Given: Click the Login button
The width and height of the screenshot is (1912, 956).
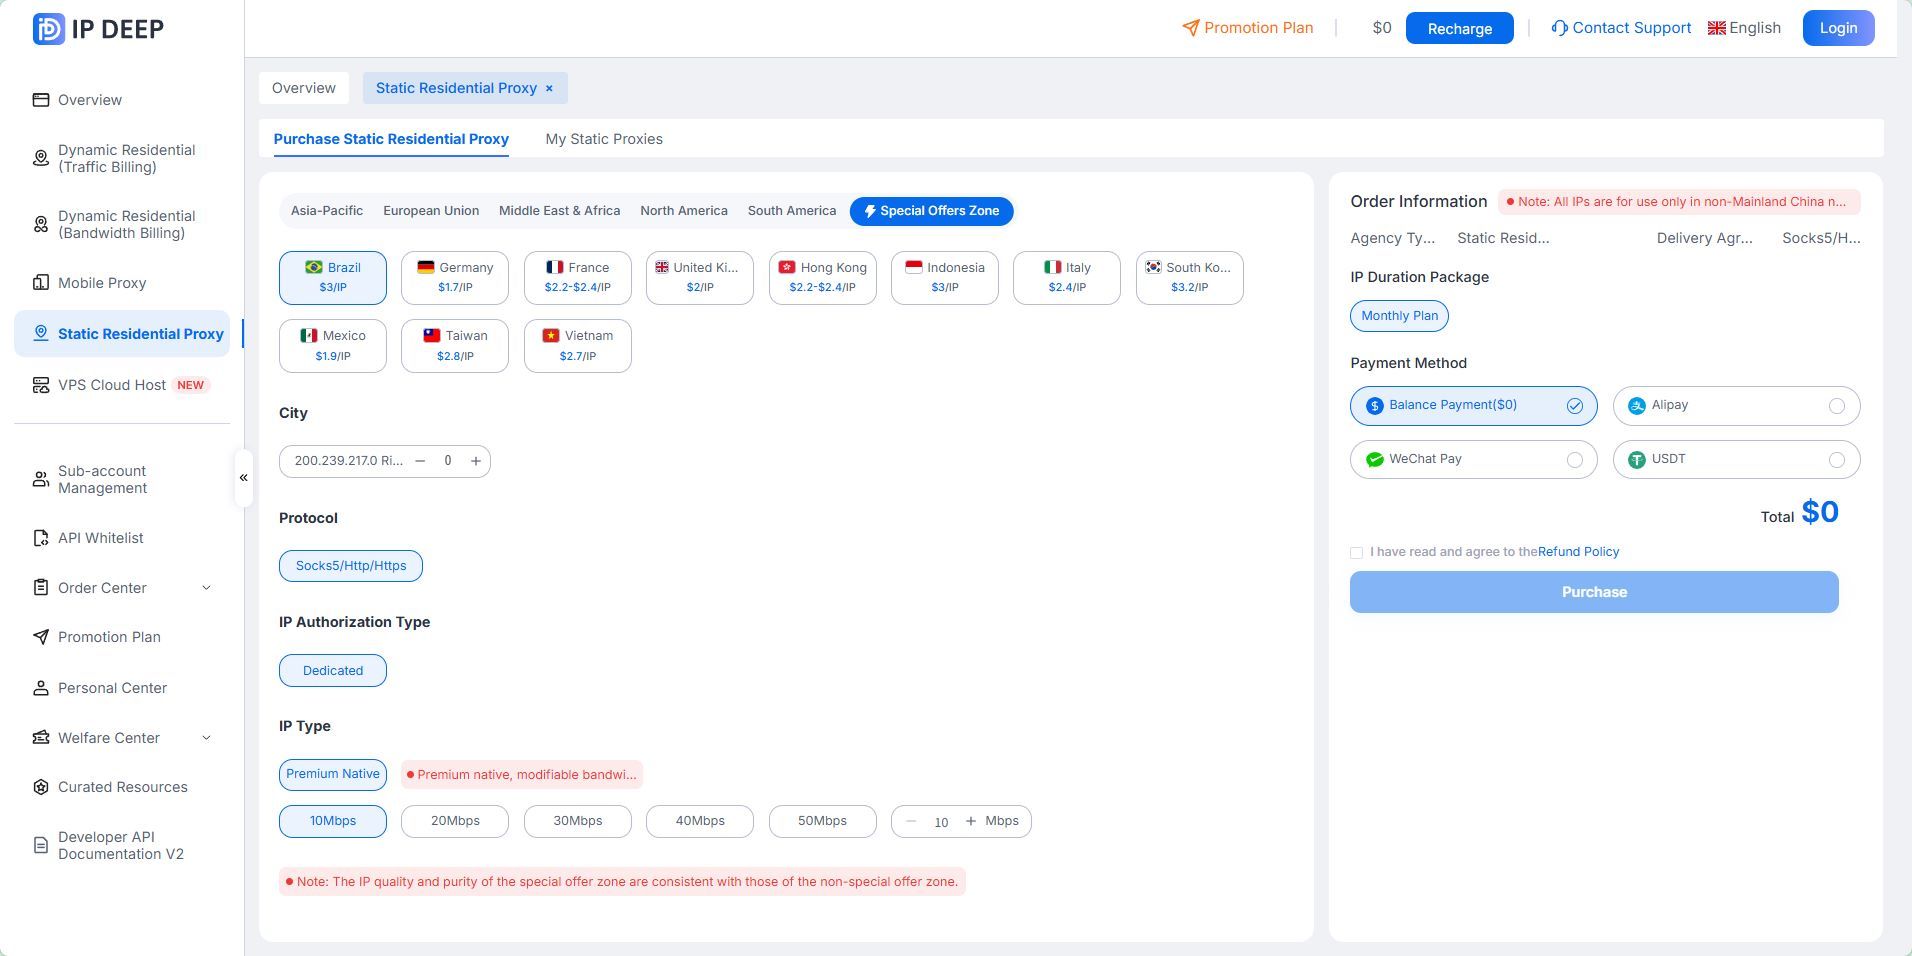Looking at the screenshot, I should [x=1838, y=28].
